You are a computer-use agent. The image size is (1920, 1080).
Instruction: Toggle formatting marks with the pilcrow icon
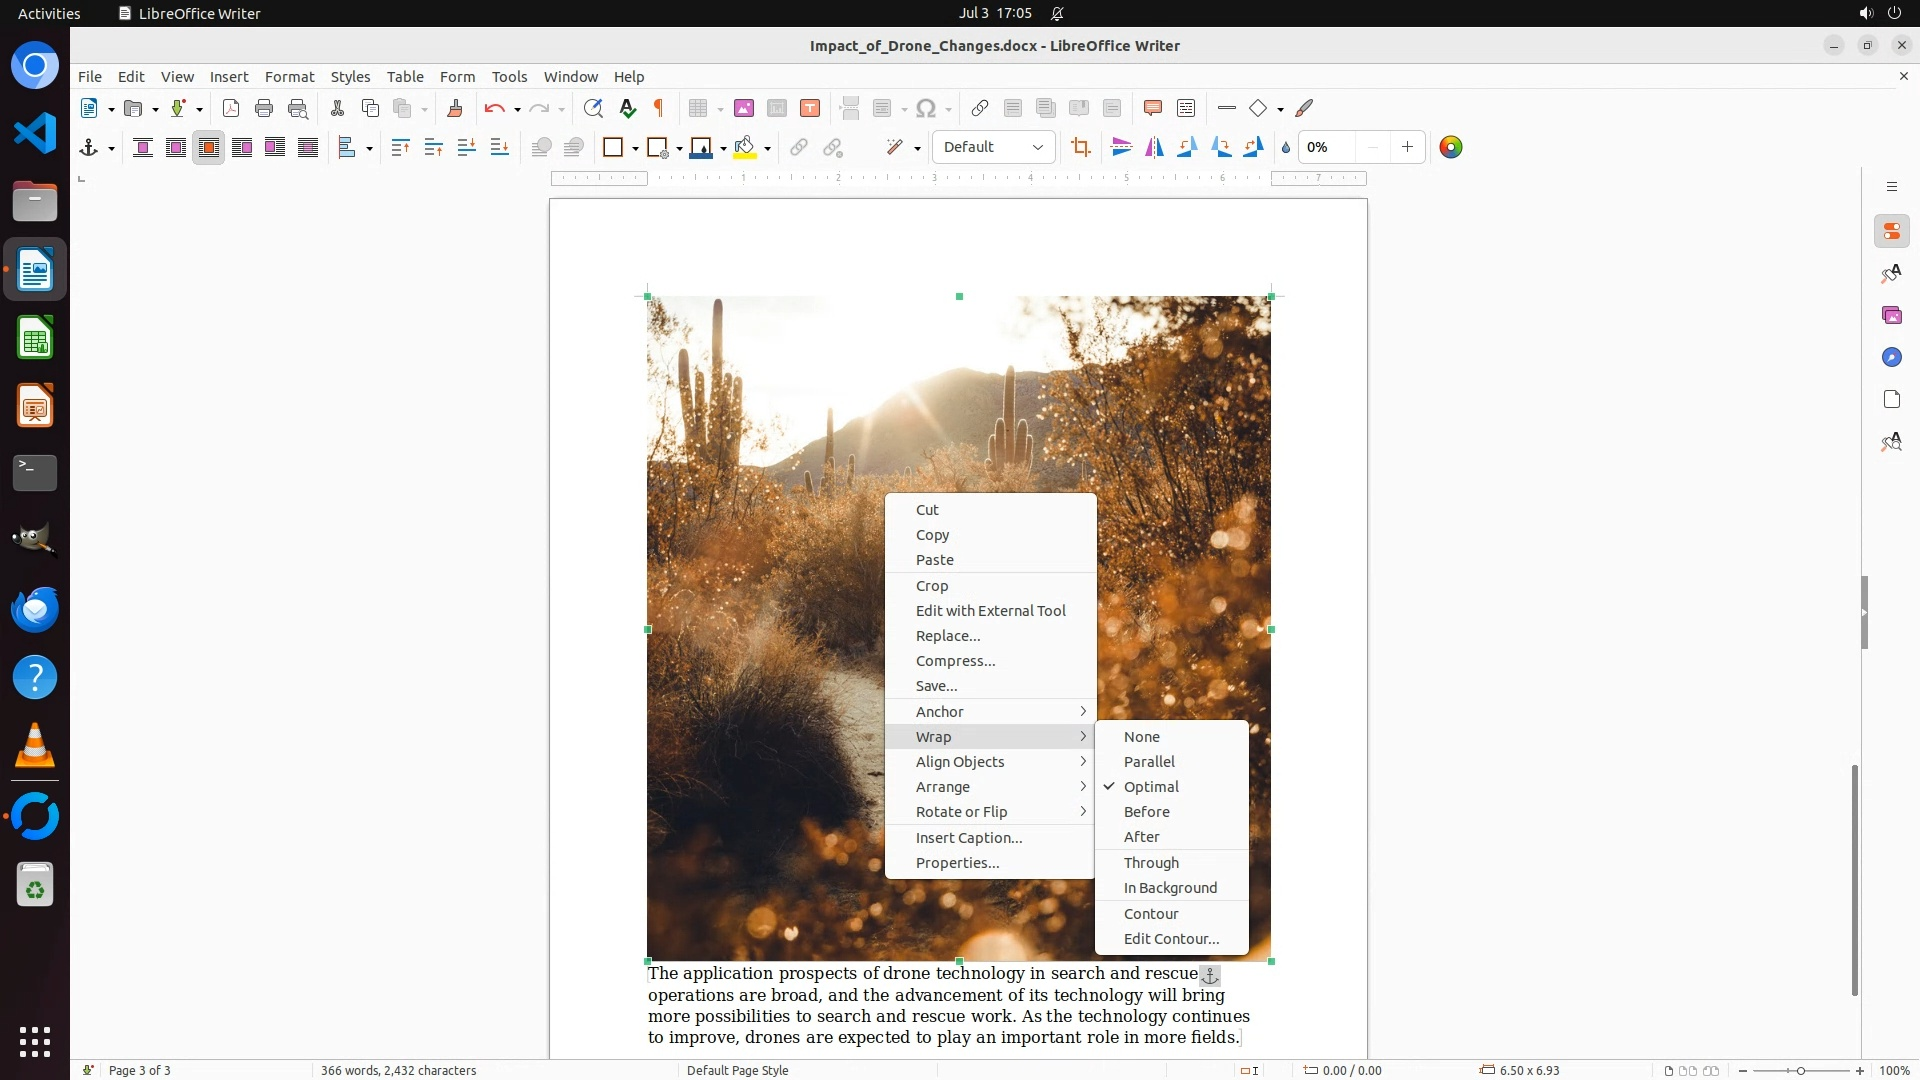659,108
